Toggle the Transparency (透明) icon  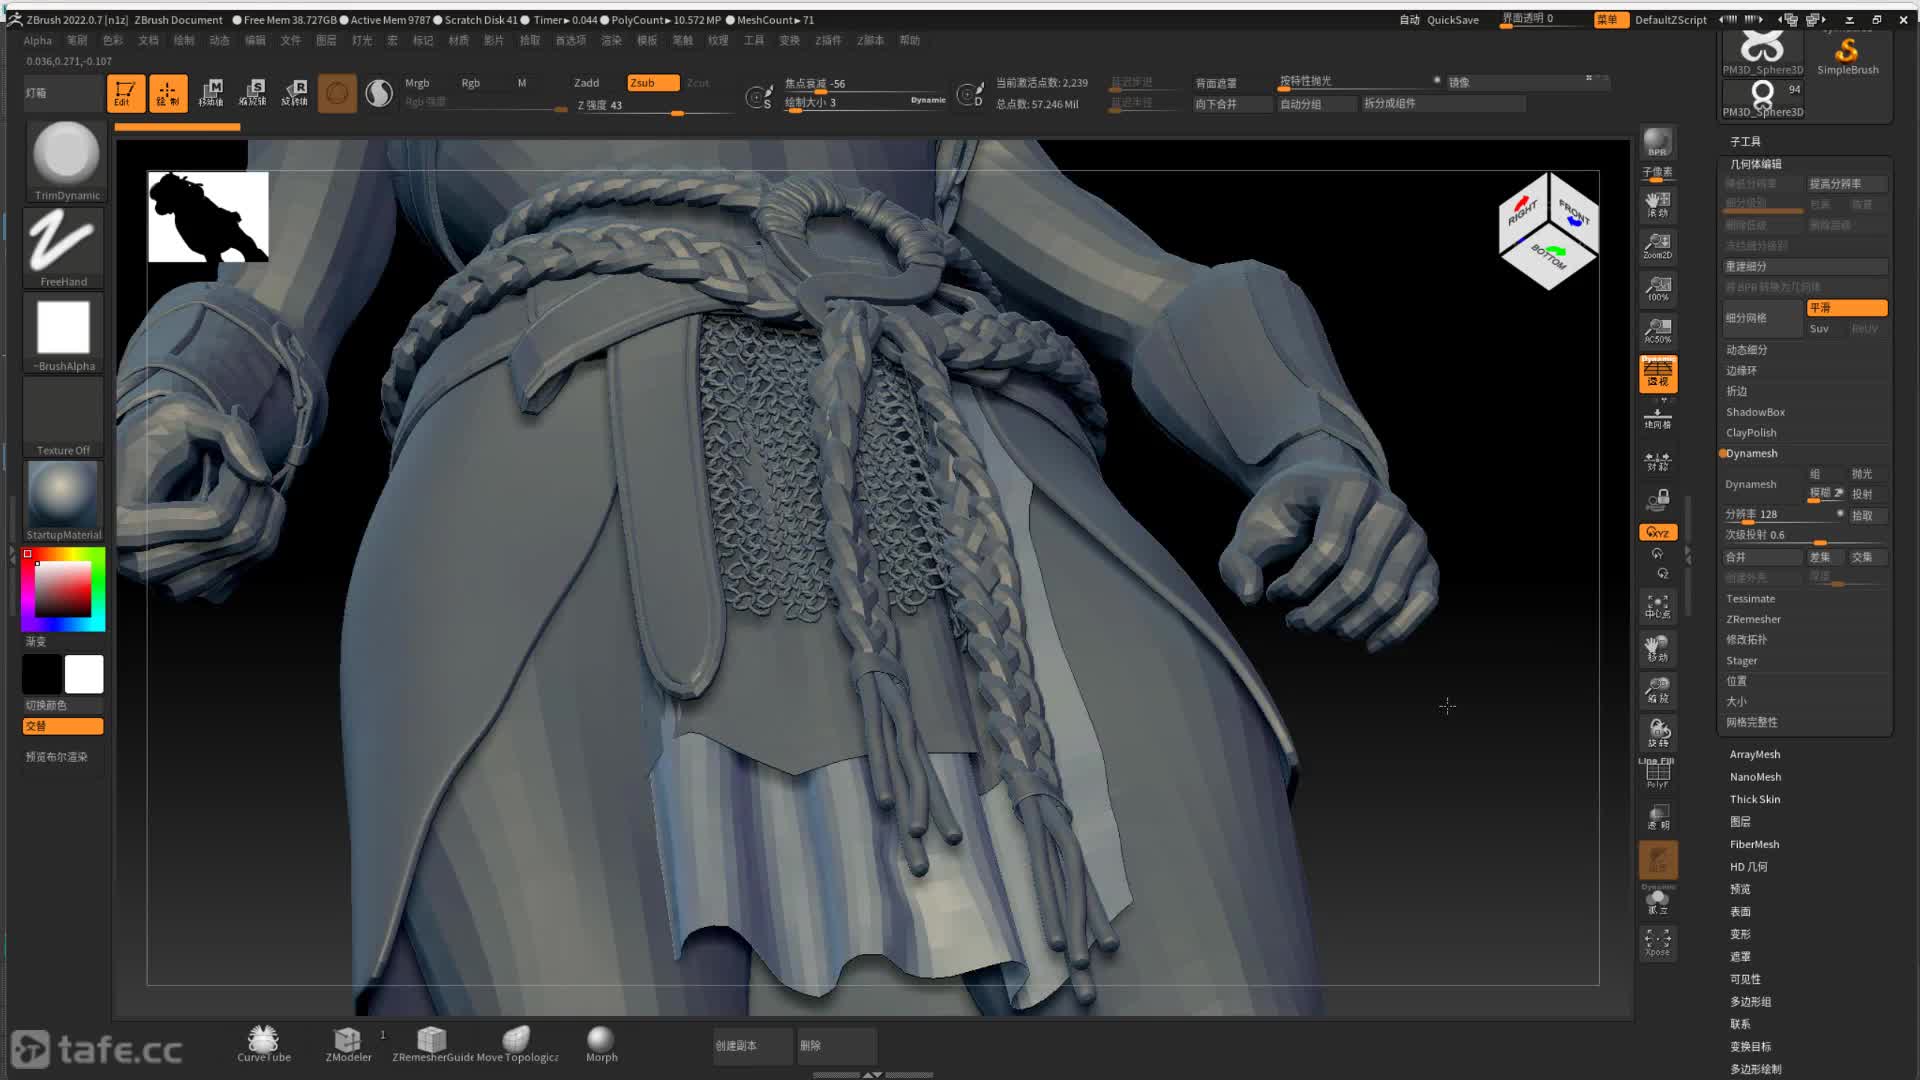tap(1658, 816)
